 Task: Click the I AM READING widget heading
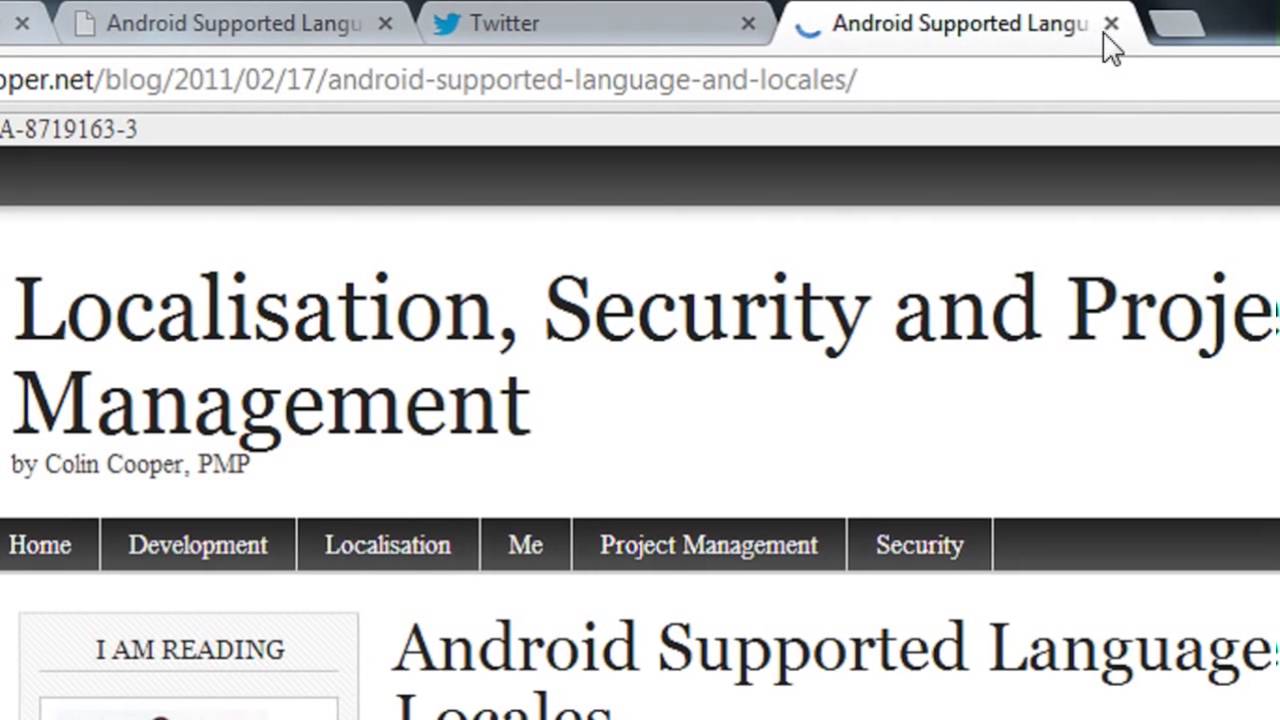(190, 650)
